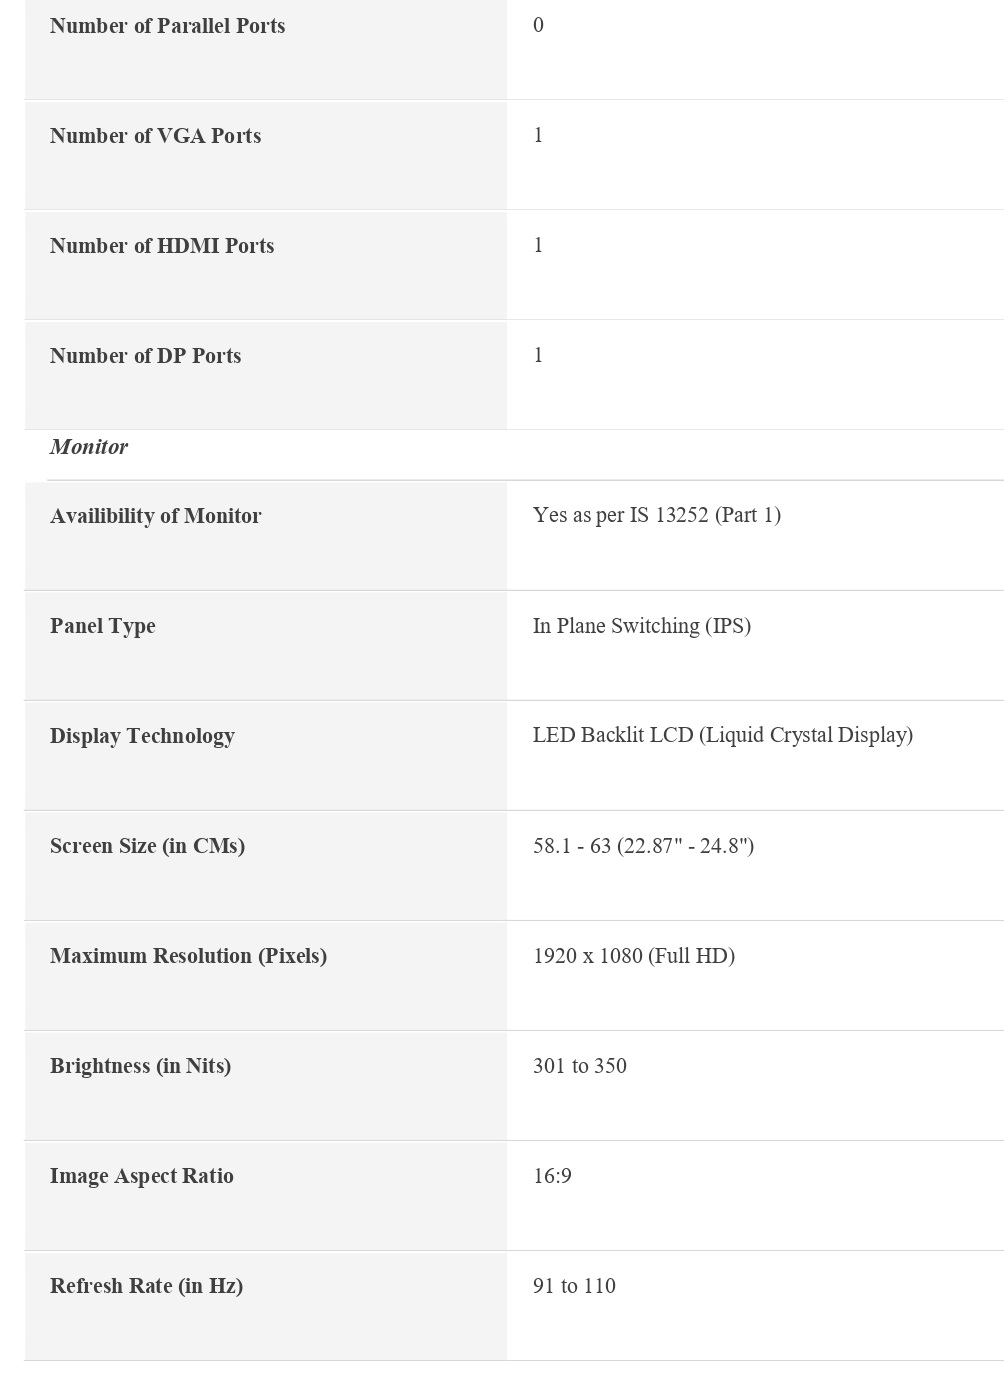Click the 91 to 110 refresh rate value
1004x1381 pixels.
574,1286
